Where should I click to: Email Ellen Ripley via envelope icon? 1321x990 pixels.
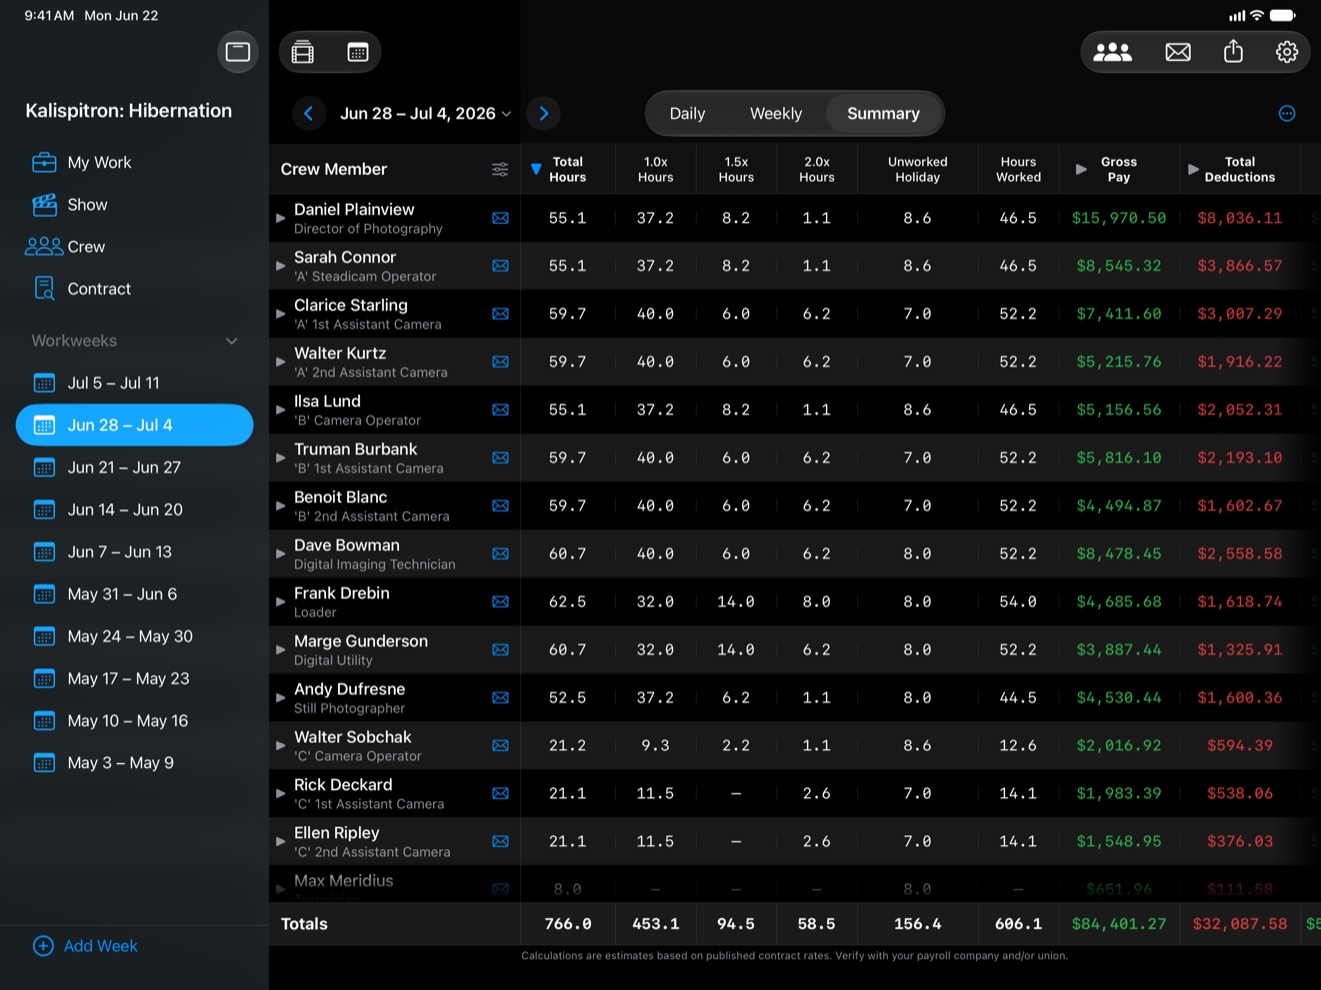pos(500,842)
